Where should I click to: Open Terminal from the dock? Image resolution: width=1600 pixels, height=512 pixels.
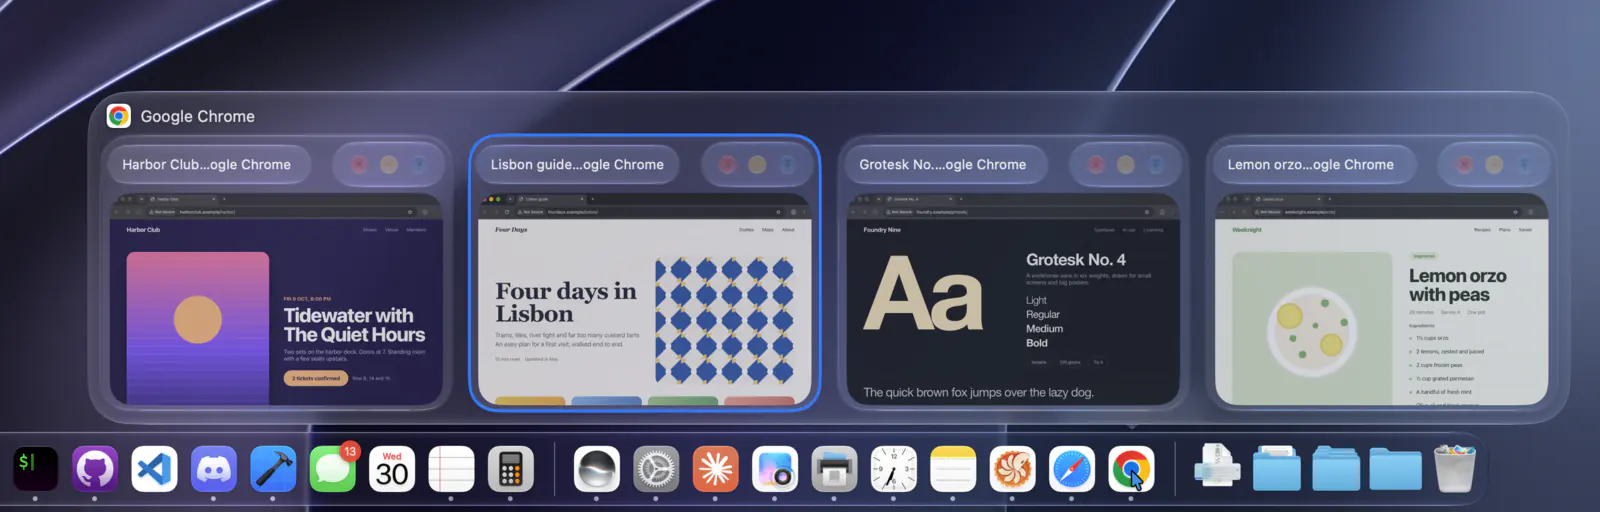[35, 469]
